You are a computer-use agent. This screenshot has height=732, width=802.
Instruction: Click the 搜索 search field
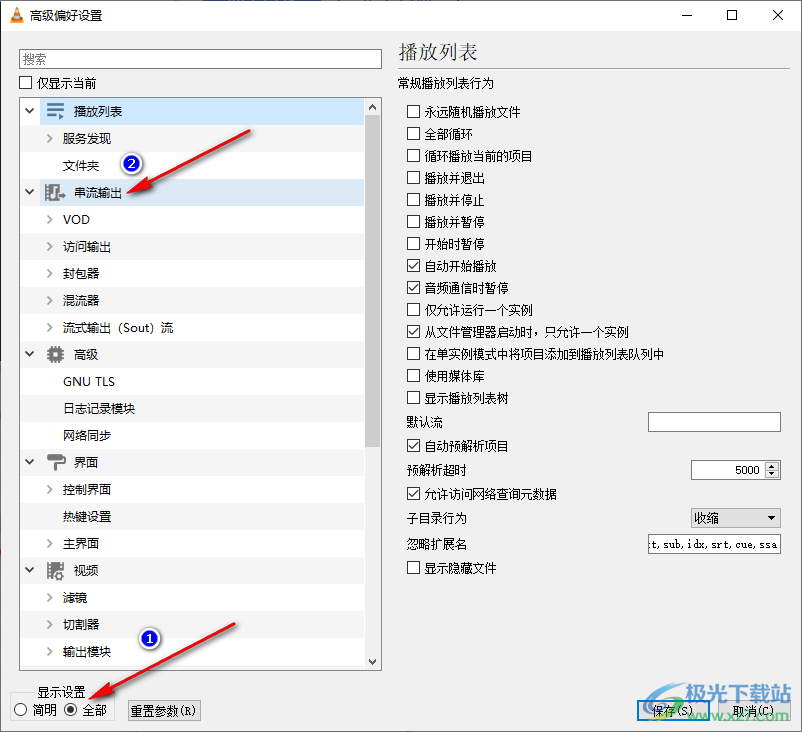200,59
